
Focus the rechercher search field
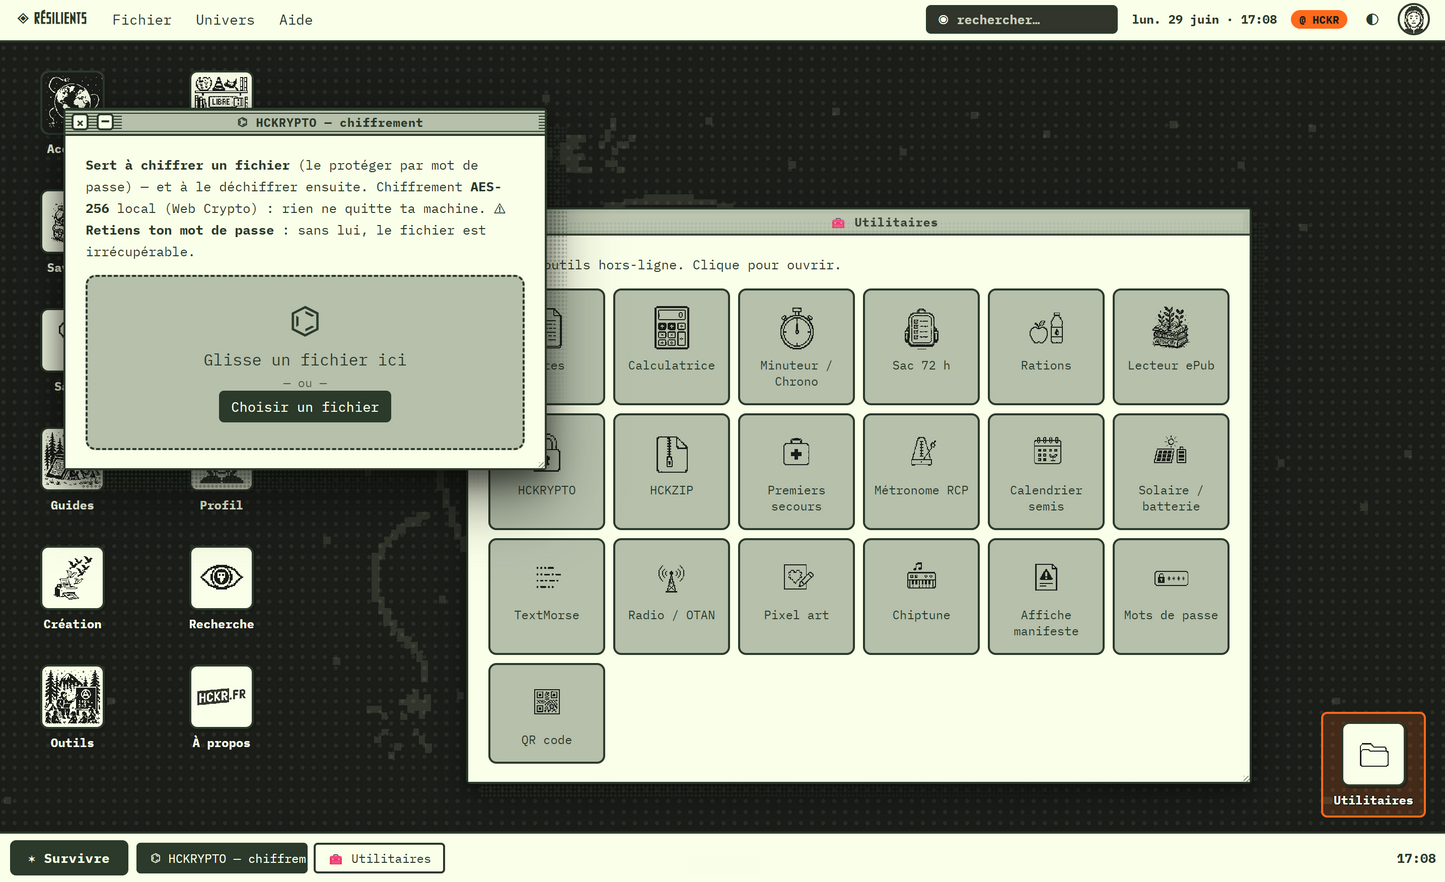(1021, 20)
